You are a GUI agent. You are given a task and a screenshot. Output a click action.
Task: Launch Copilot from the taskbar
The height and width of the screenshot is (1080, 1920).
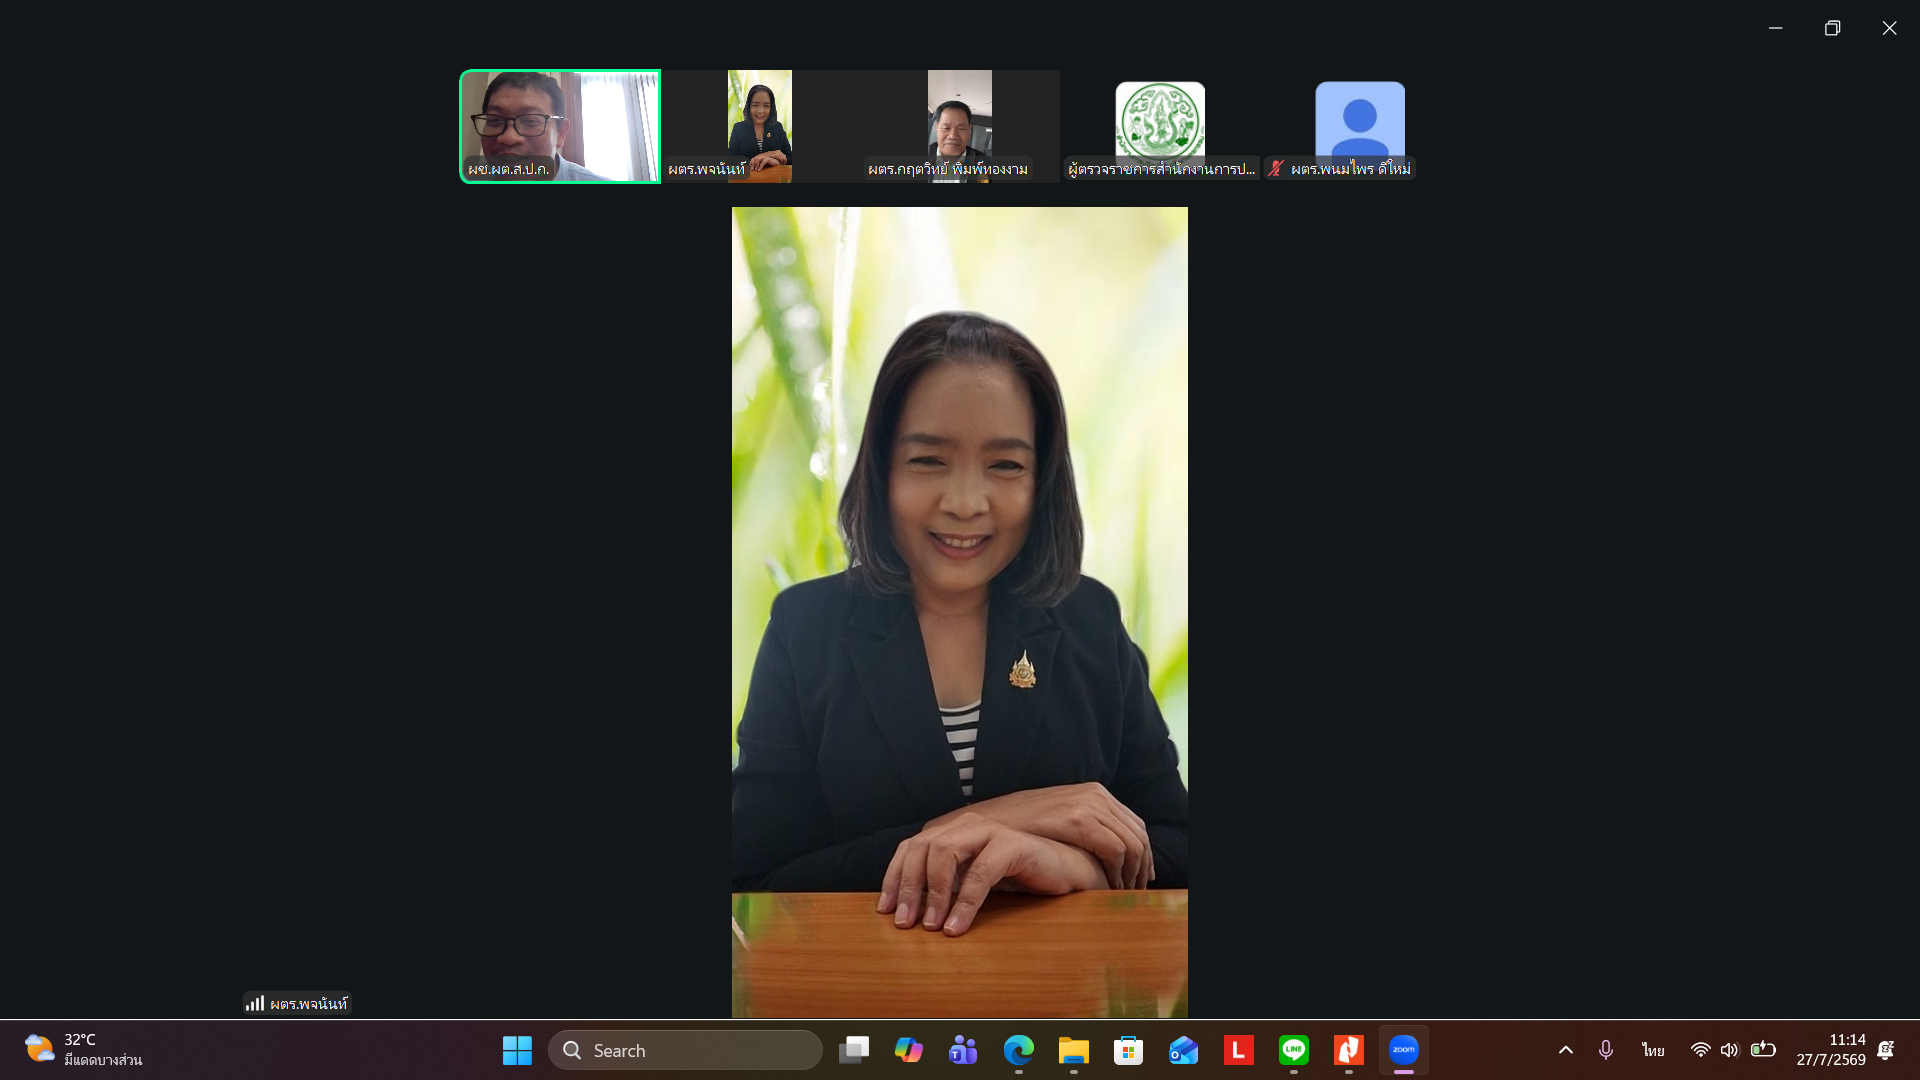(909, 1050)
